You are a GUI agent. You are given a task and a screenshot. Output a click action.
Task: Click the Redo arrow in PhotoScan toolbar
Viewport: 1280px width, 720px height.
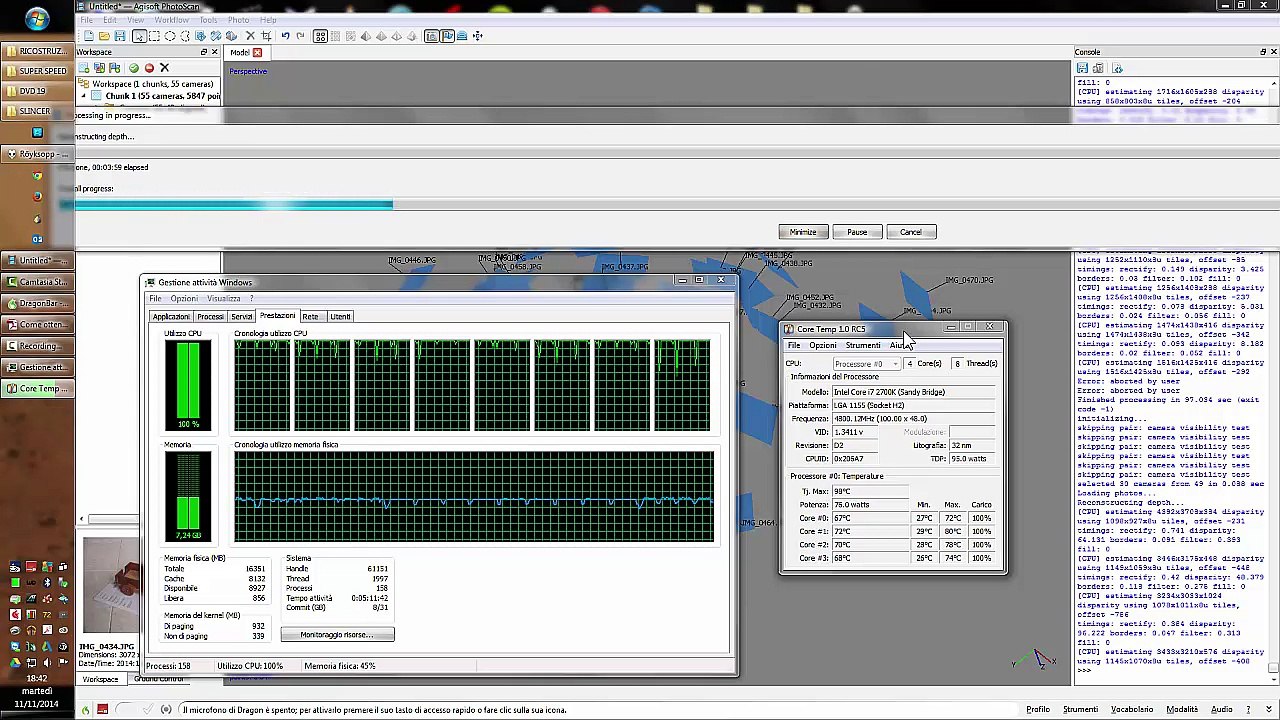[300, 36]
